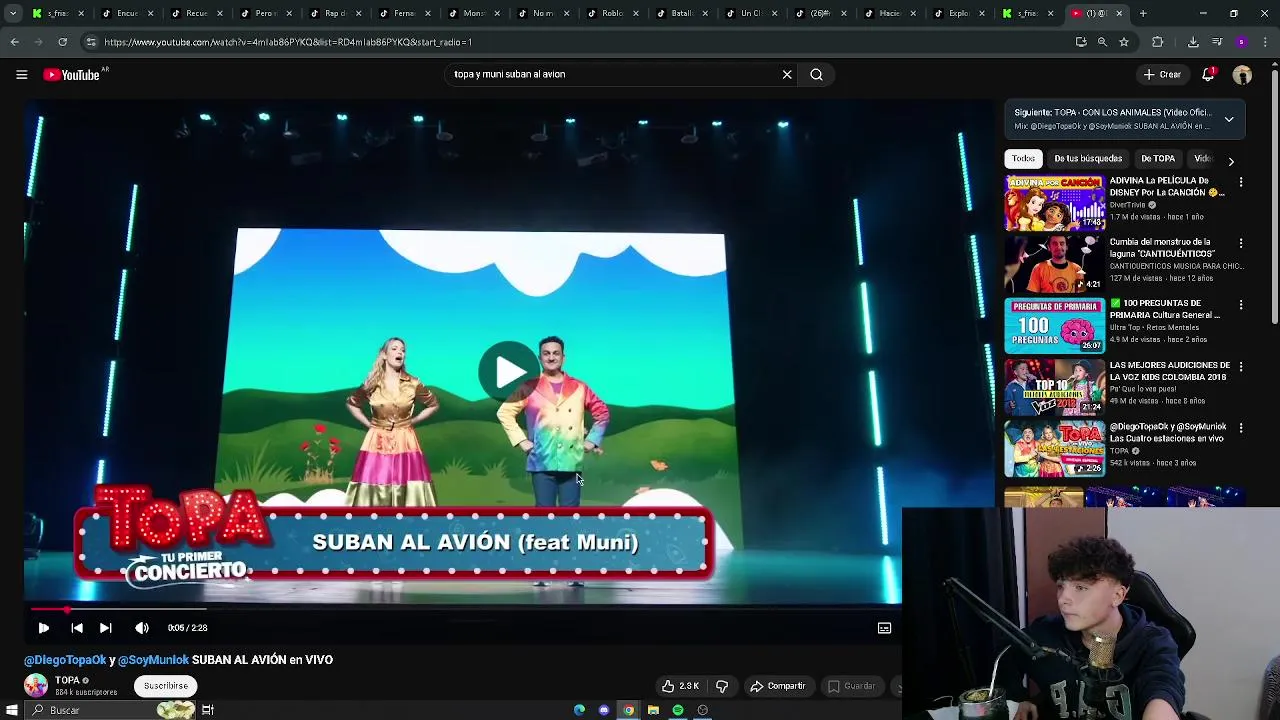Like the video (2.3 K)
This screenshot has width=1280, height=720.
679,686
